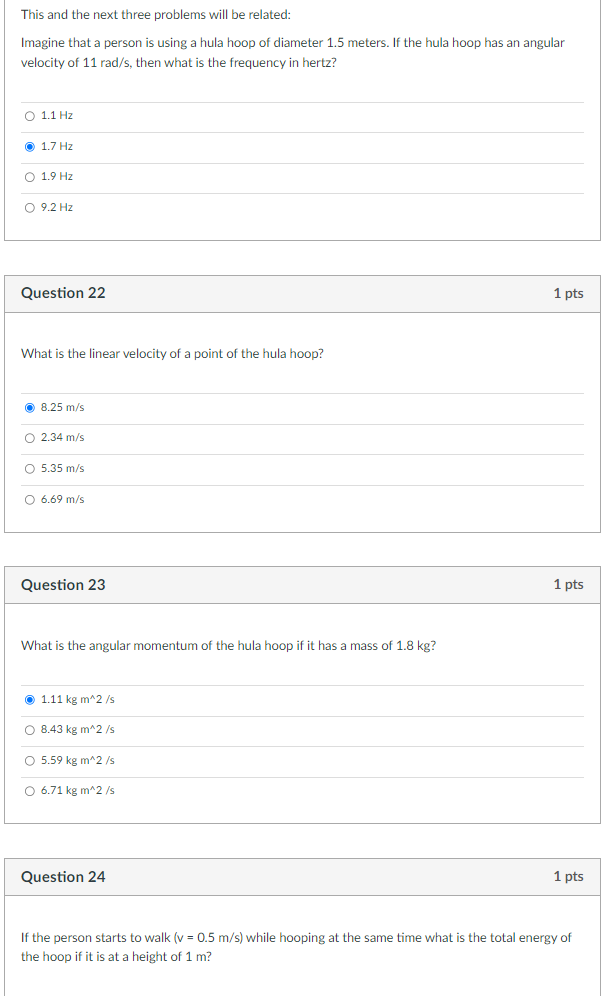Select the 8.43 kg m^2 /s option

coord(29,730)
